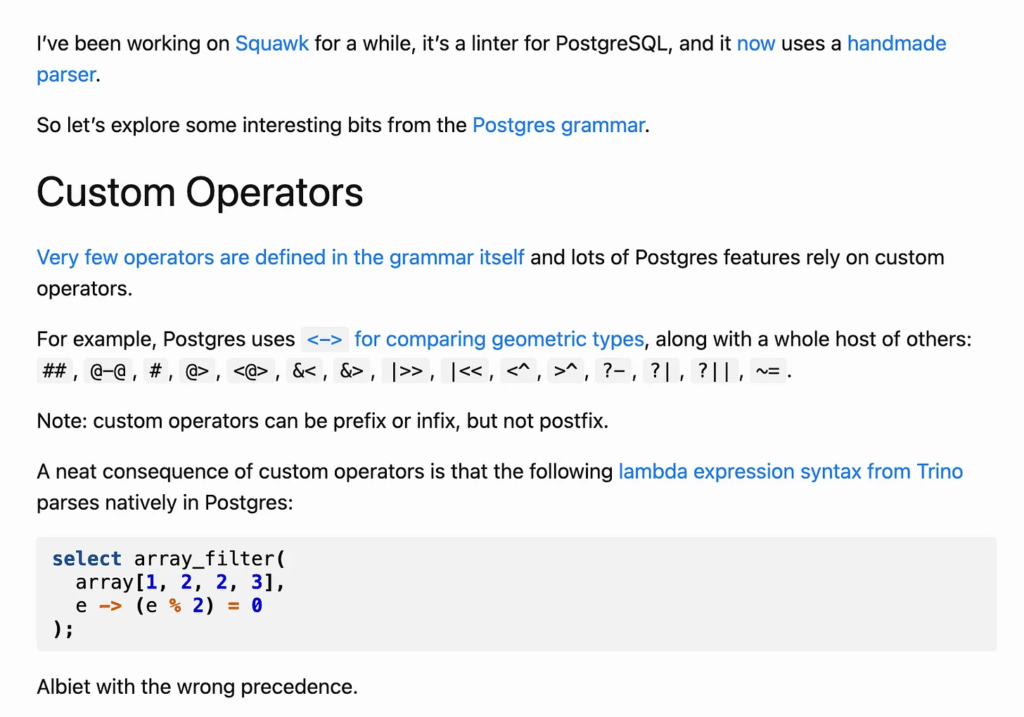Screen dimensions: 1024x717
Task: Click the Custom Operators heading
Action: [200, 192]
